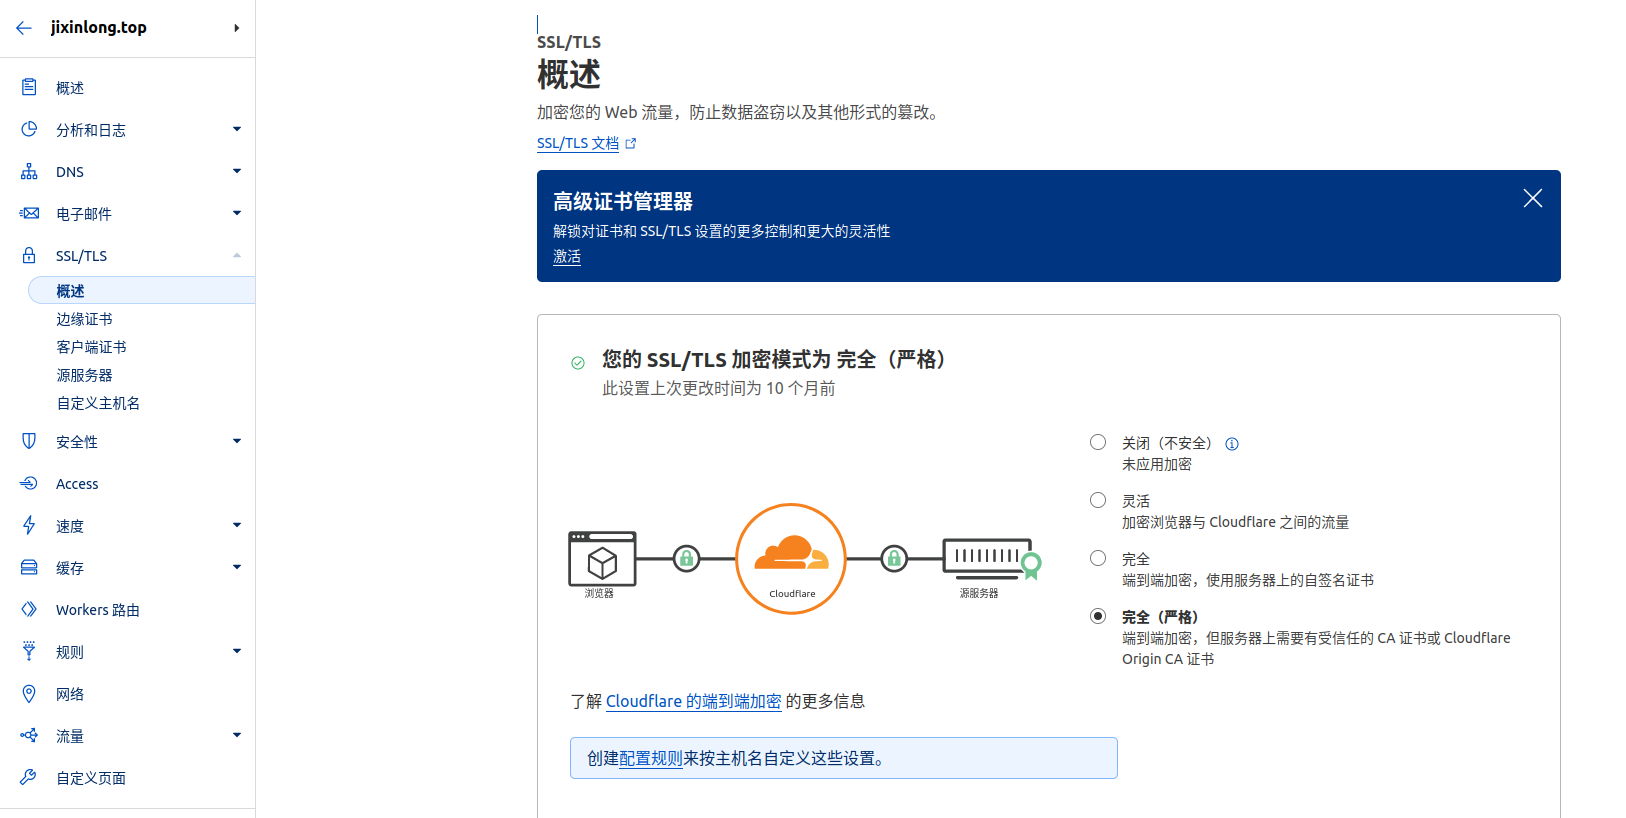The image size is (1626, 818).
Task: Click the Access login arrow icon
Action: coord(29,483)
